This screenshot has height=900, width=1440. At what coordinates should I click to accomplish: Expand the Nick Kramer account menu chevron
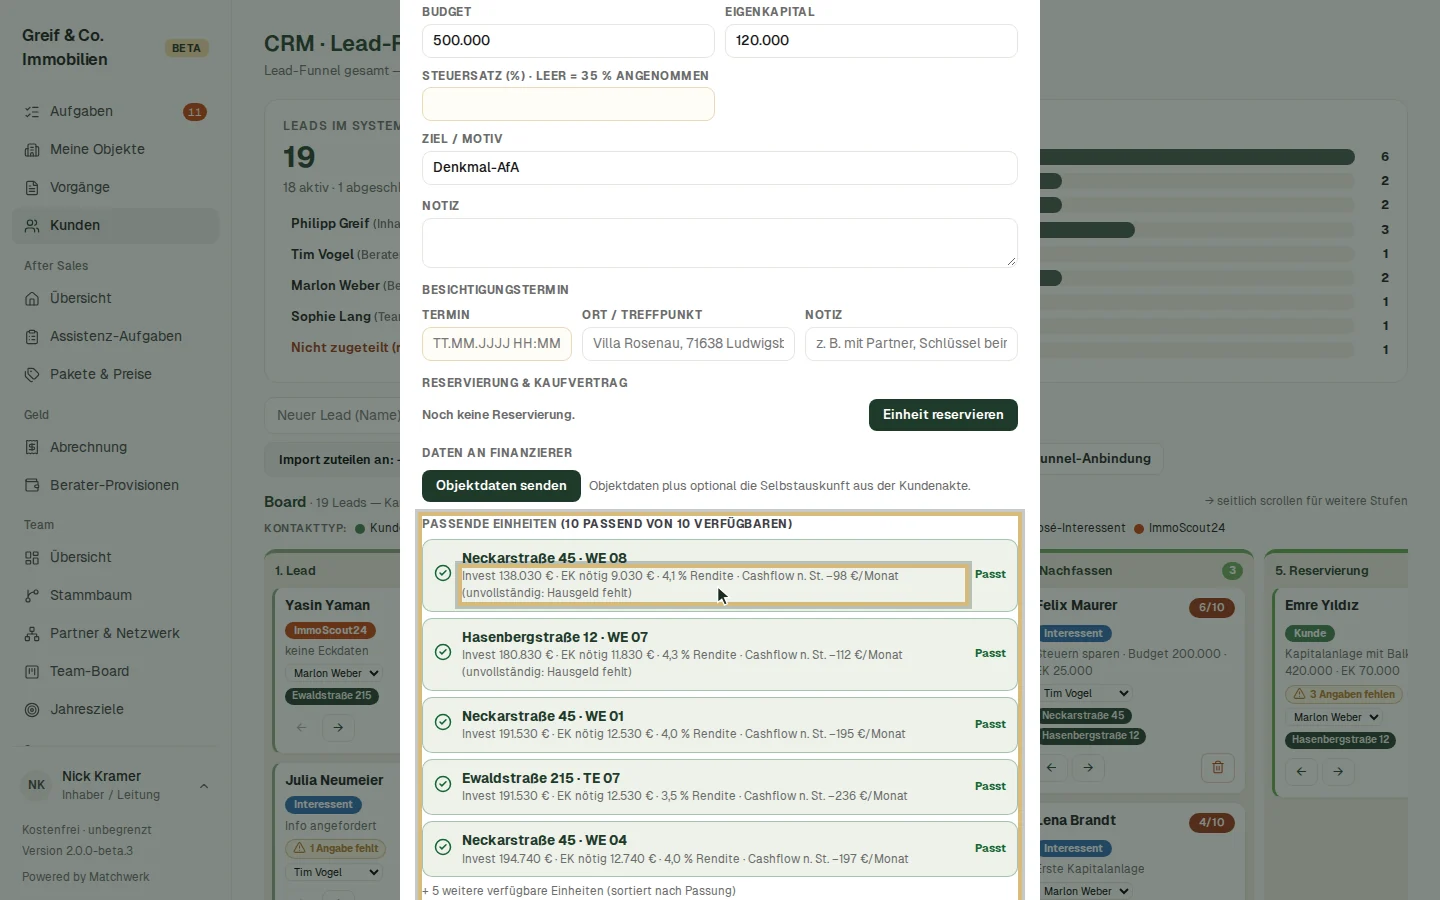(x=204, y=786)
